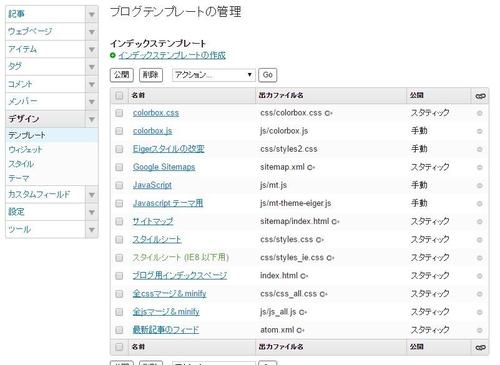The height and width of the screenshot is (365, 500).
Task: Select テーマ in the design submenu
Action: (19, 178)
